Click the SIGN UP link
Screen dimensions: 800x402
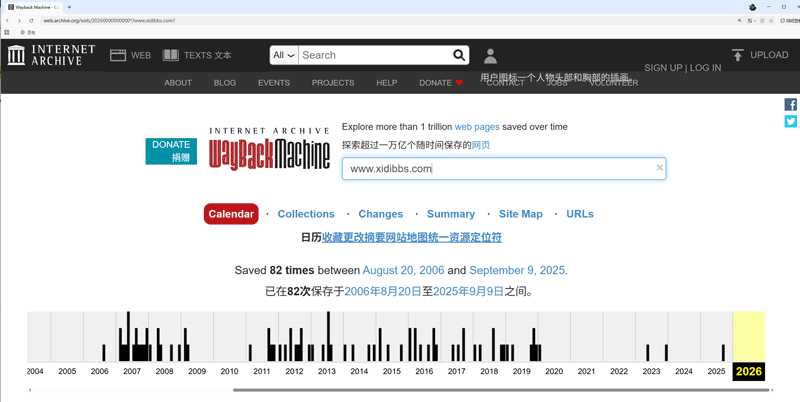663,68
